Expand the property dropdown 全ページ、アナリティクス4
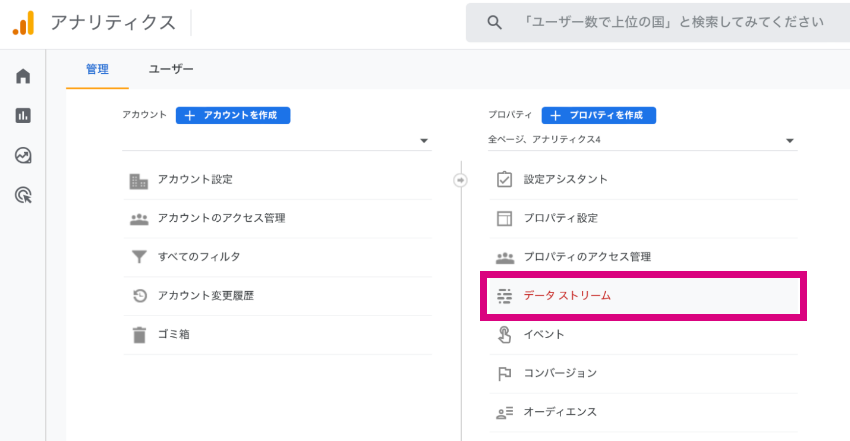The image size is (850, 441). tap(642, 140)
